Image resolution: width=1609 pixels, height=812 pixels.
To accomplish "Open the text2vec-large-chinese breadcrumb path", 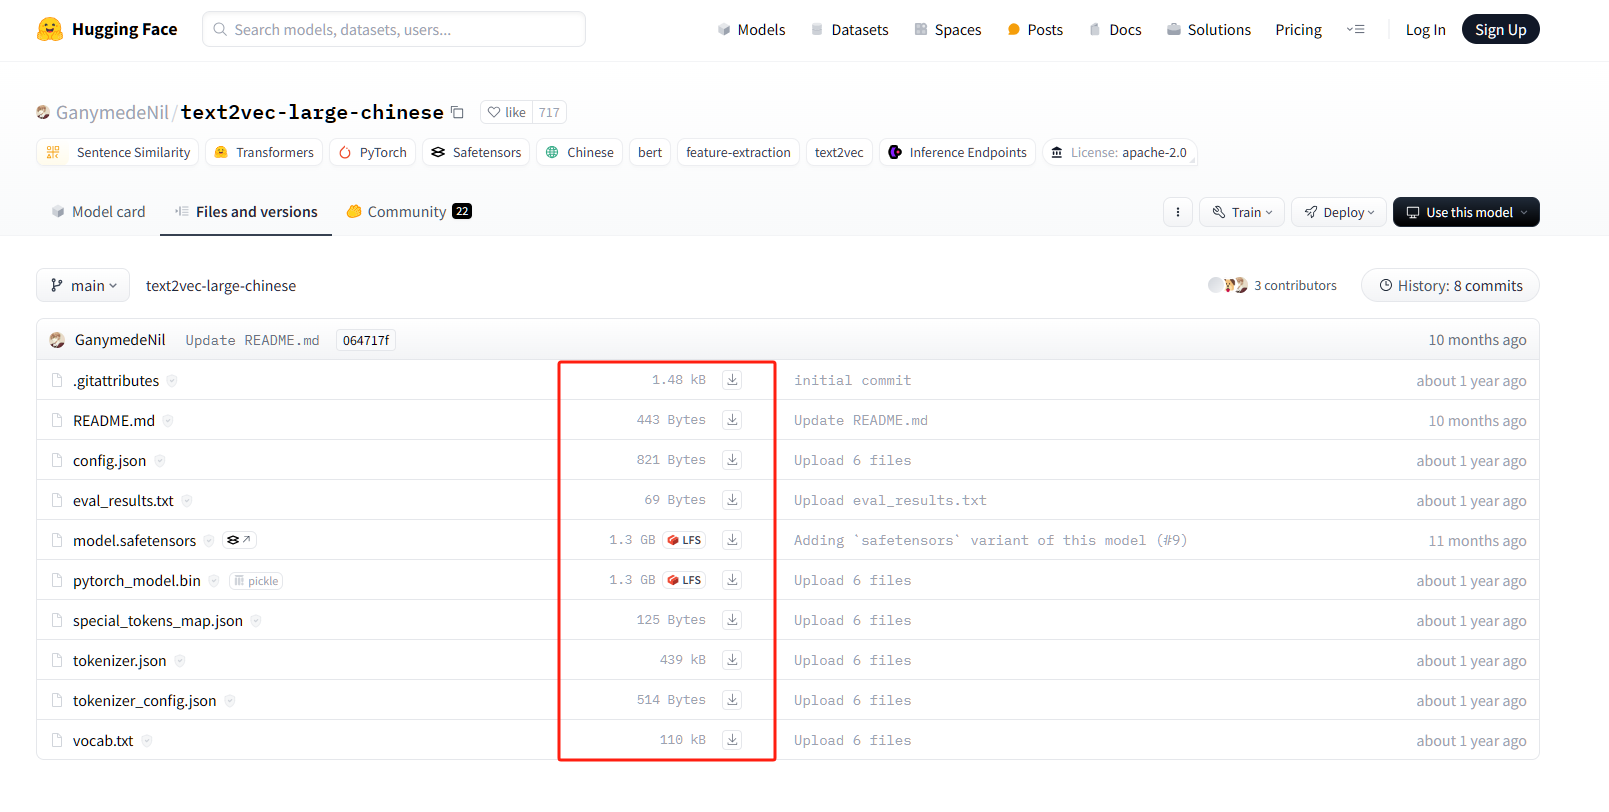I will (221, 285).
